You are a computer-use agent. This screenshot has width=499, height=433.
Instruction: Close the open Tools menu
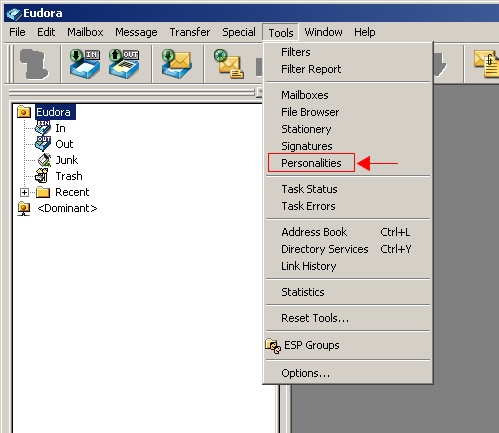[281, 33]
